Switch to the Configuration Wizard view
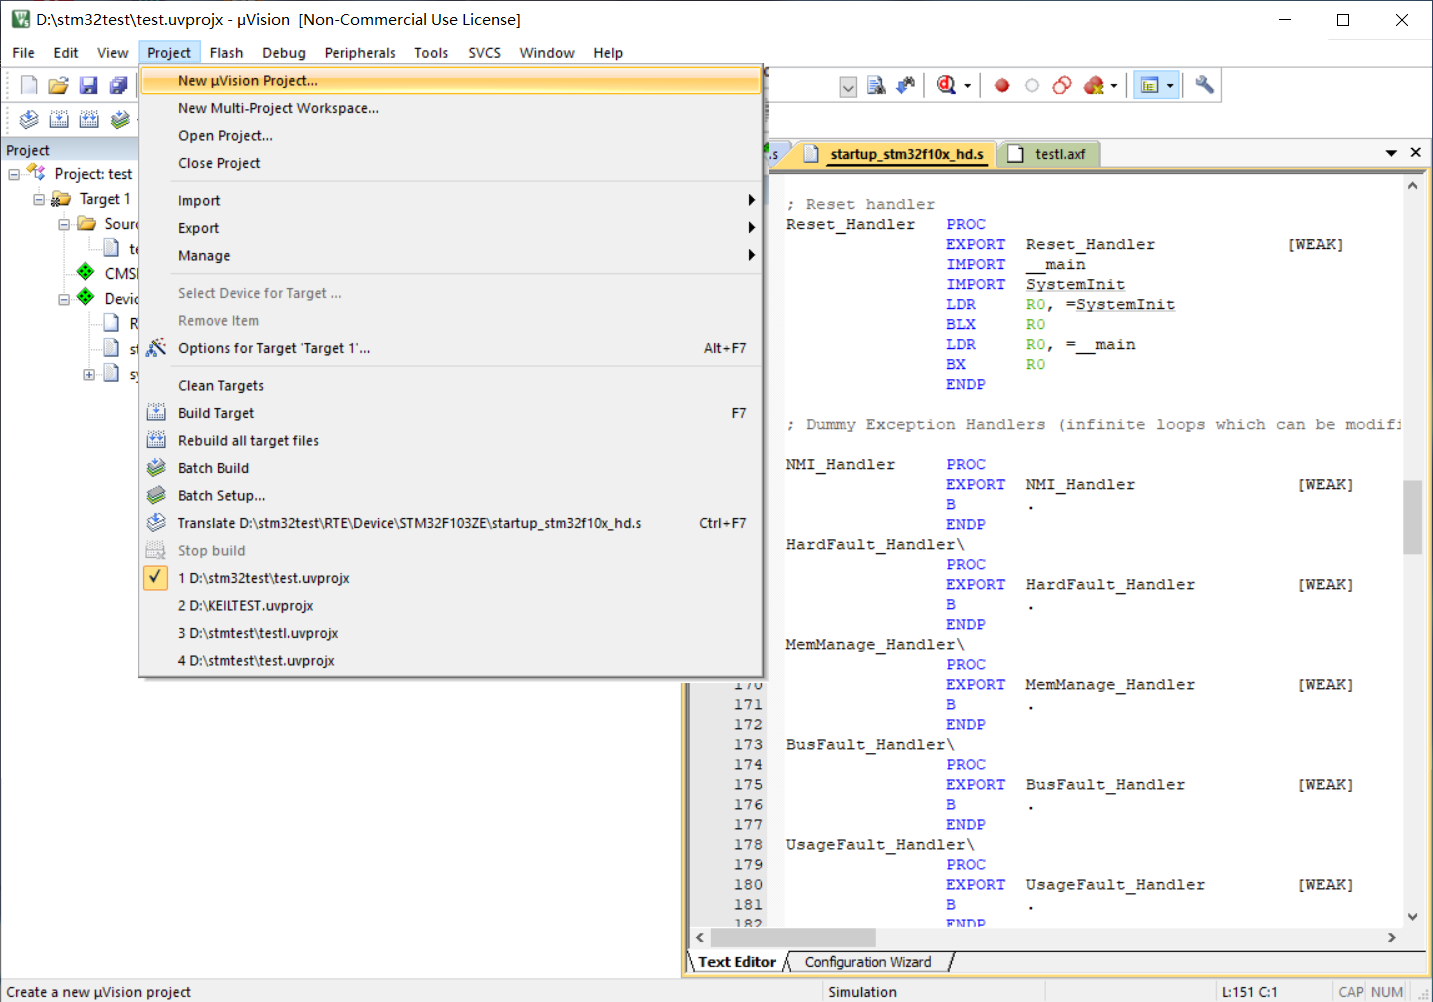The image size is (1433, 1002). point(868,962)
